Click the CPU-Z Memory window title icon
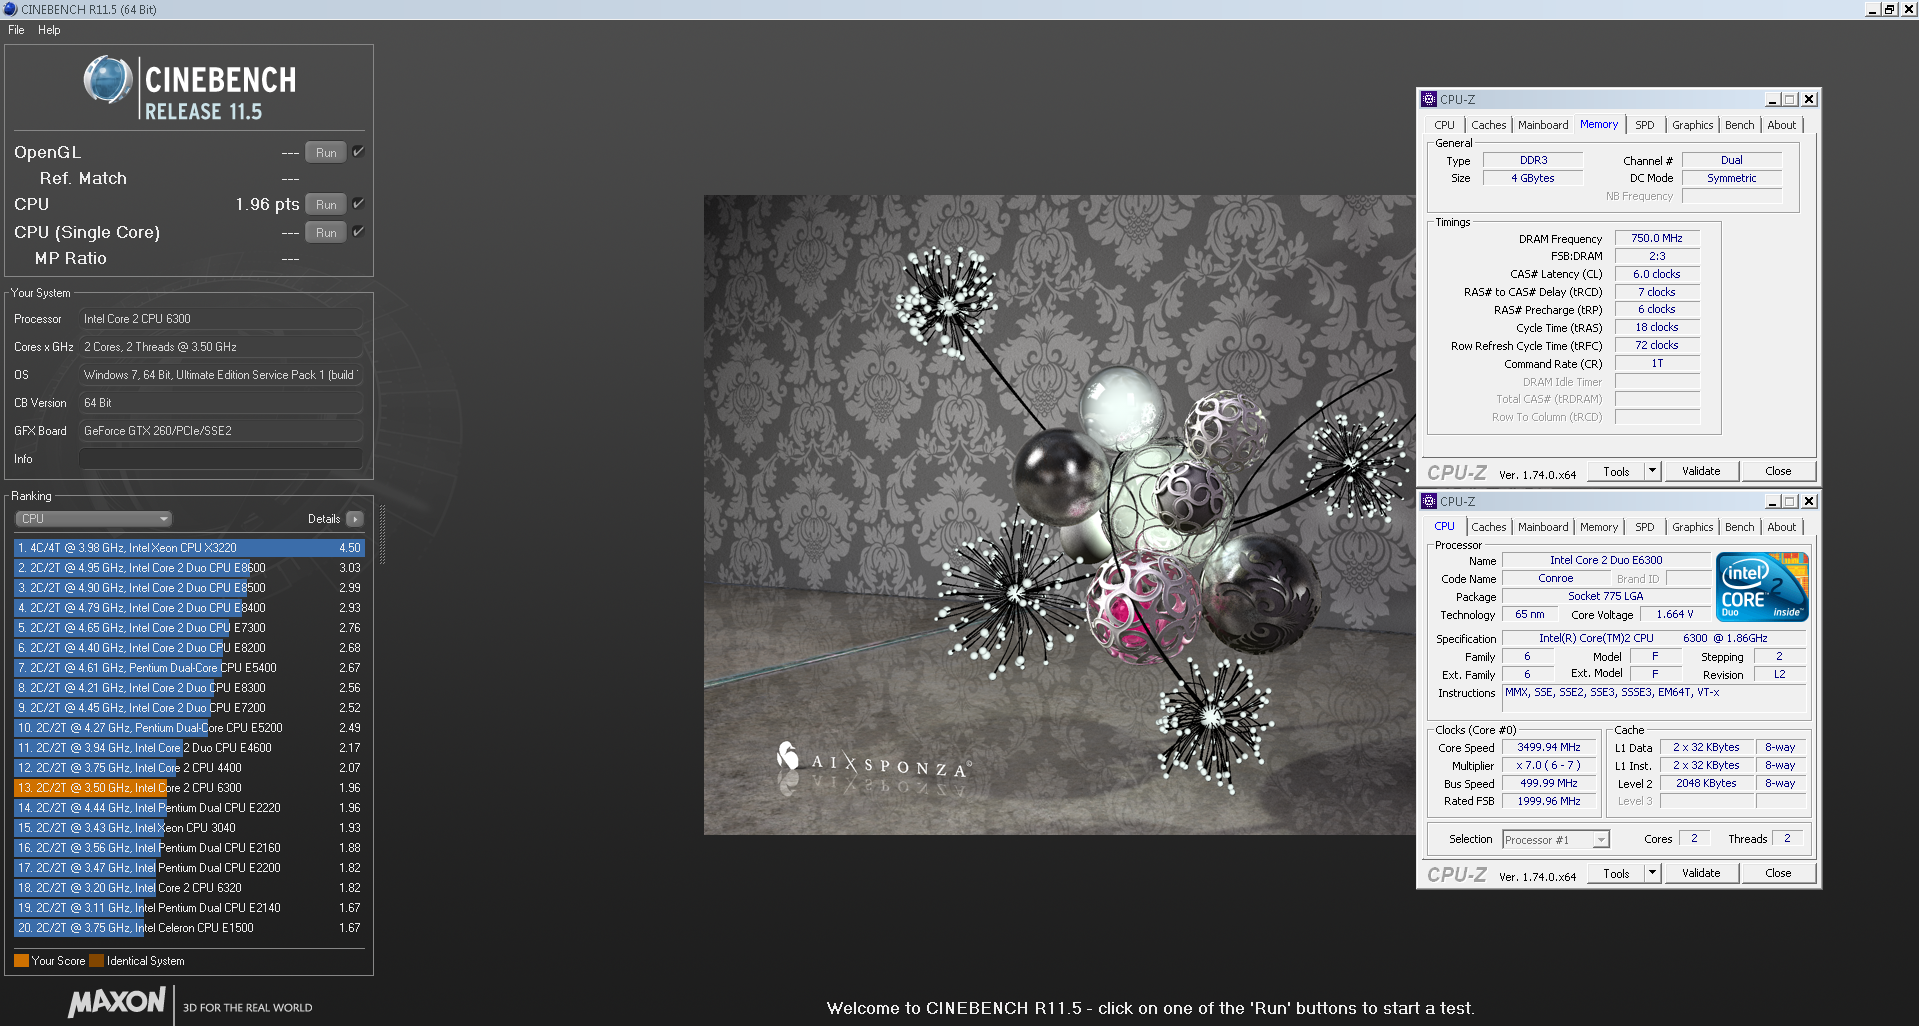 (1429, 99)
